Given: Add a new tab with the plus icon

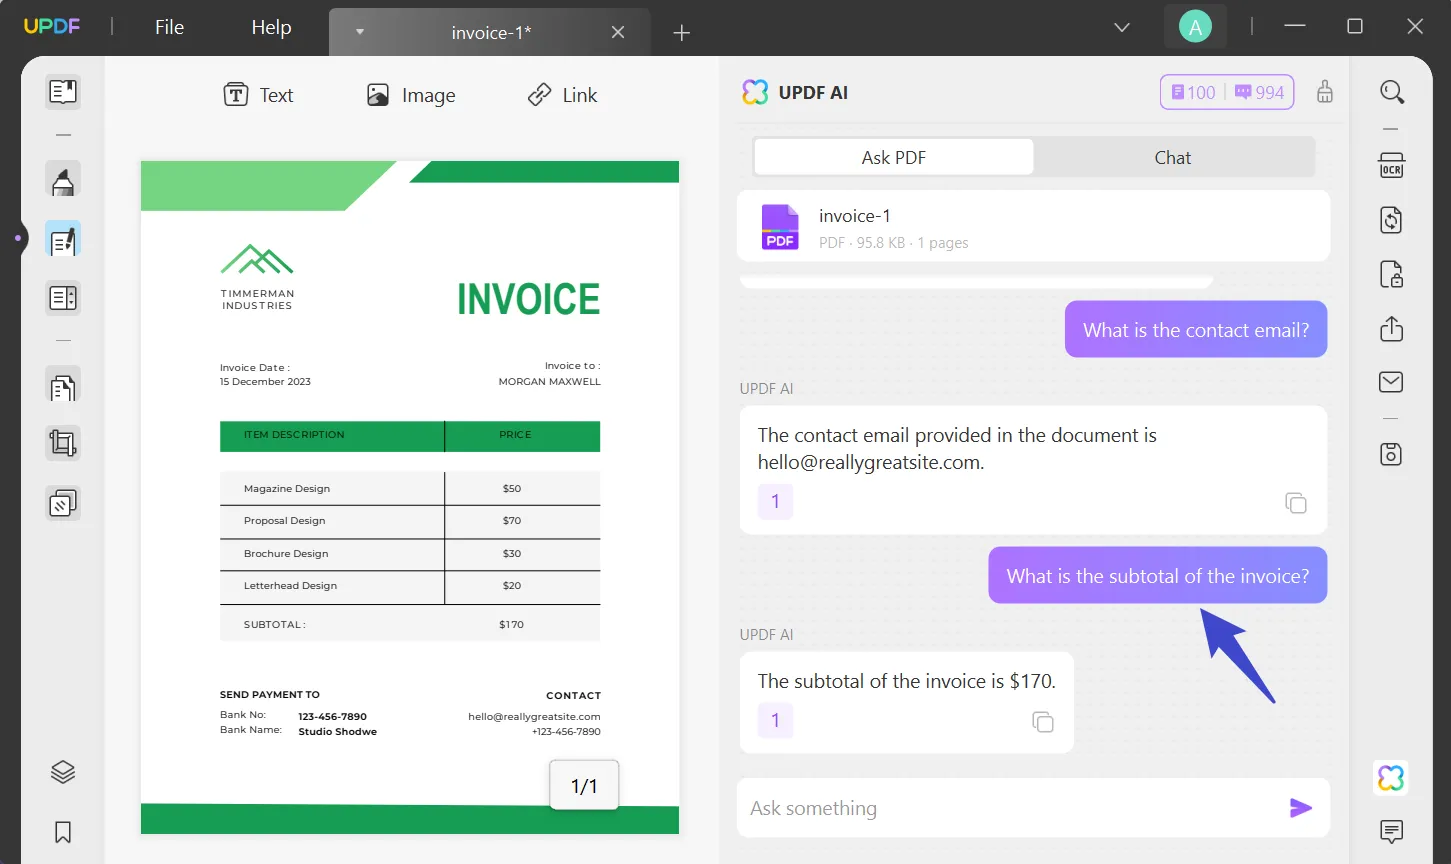Looking at the screenshot, I should point(682,33).
